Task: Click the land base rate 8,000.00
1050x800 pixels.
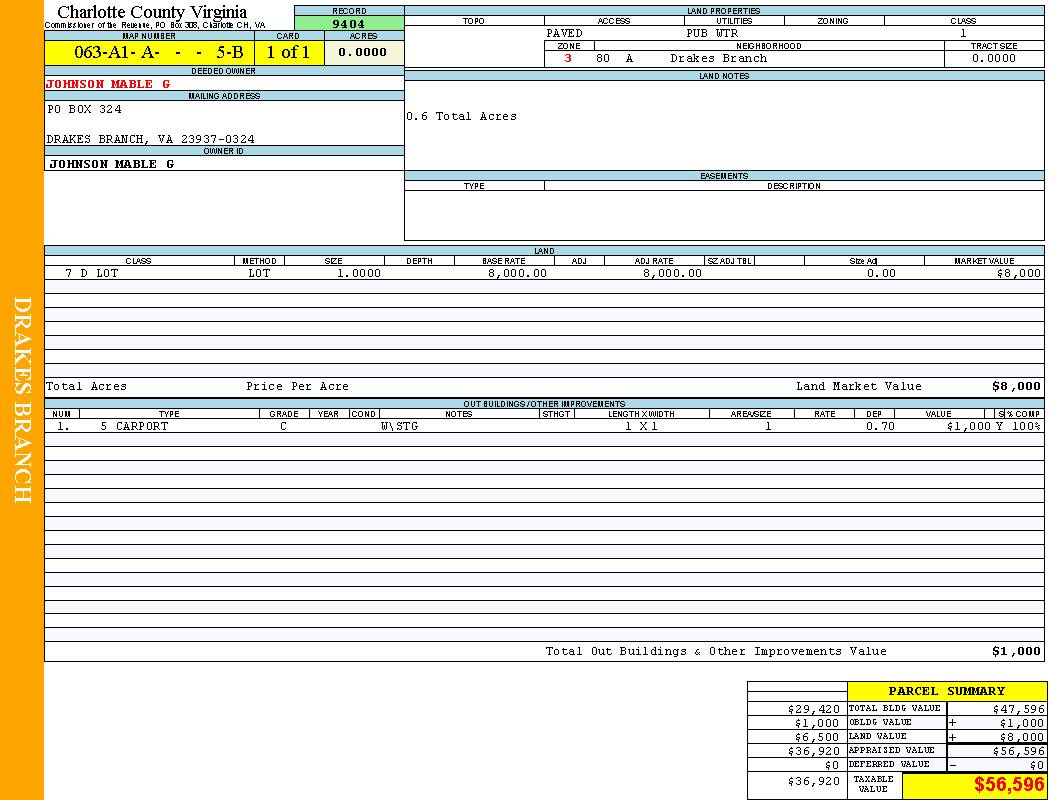Action: tap(517, 273)
